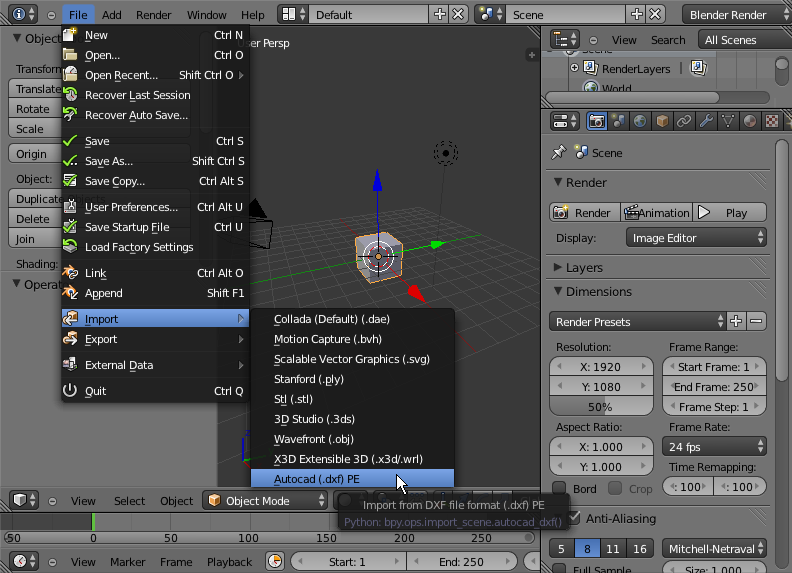Open the Object Data triangle tab
The width and height of the screenshot is (792, 573).
pos(728,121)
